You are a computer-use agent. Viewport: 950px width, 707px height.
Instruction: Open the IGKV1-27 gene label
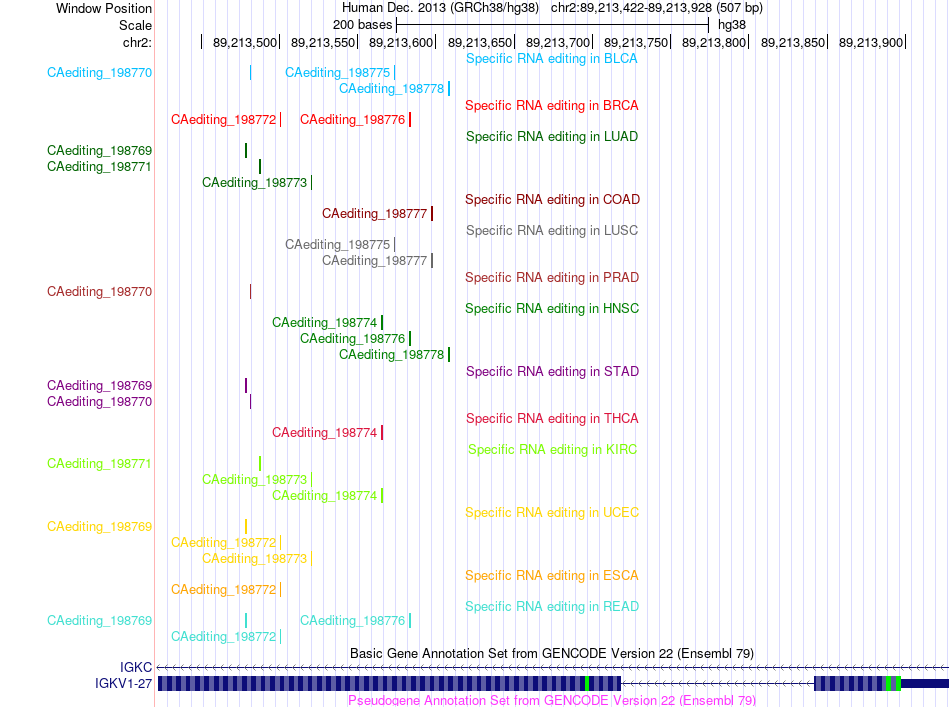[x=123, y=683]
